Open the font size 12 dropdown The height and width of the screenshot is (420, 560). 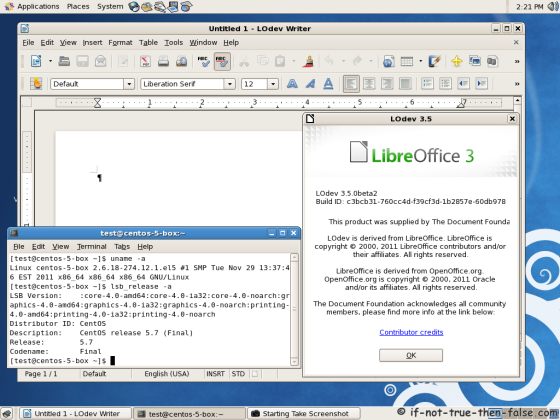coord(273,84)
